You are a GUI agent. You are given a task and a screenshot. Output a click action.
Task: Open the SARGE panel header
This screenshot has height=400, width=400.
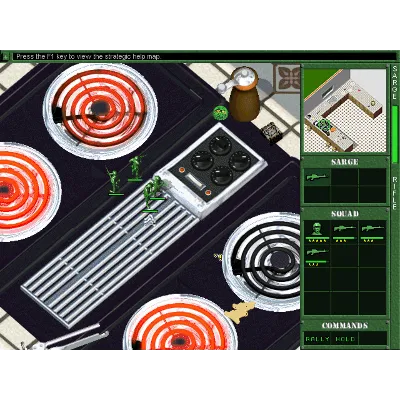click(x=345, y=162)
